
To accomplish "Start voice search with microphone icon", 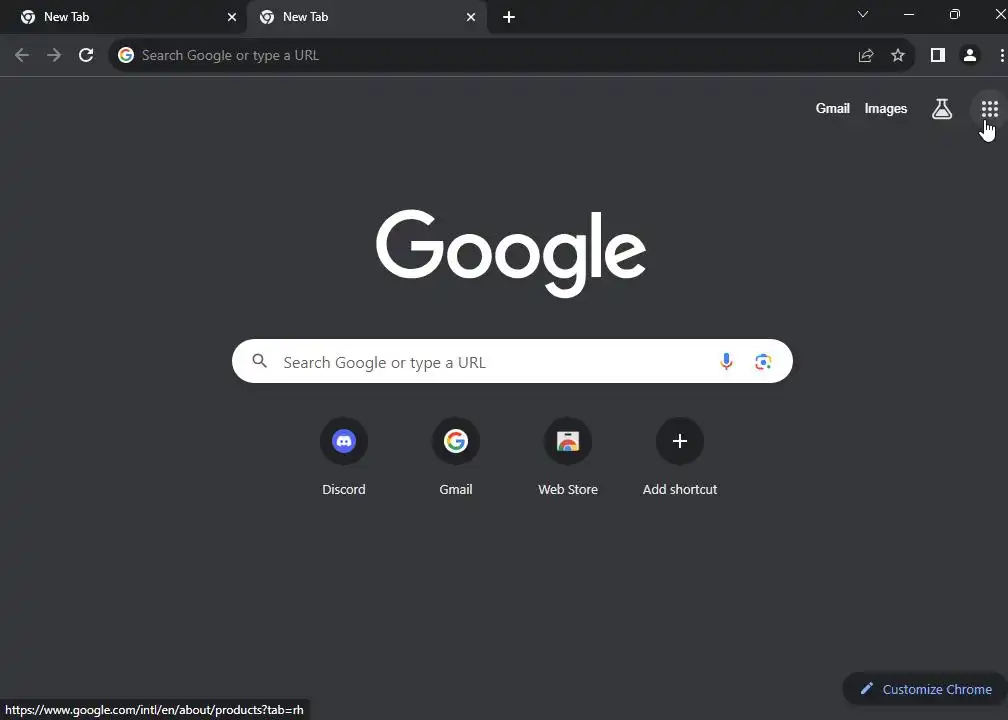I will click(x=726, y=361).
